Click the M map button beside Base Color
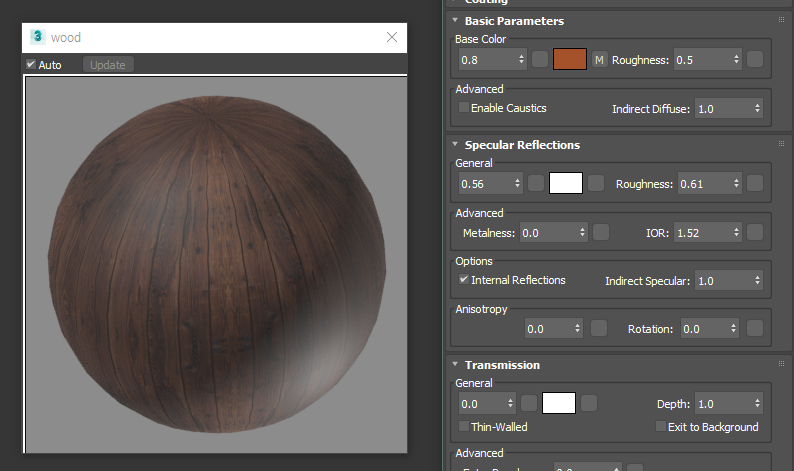 click(x=600, y=60)
